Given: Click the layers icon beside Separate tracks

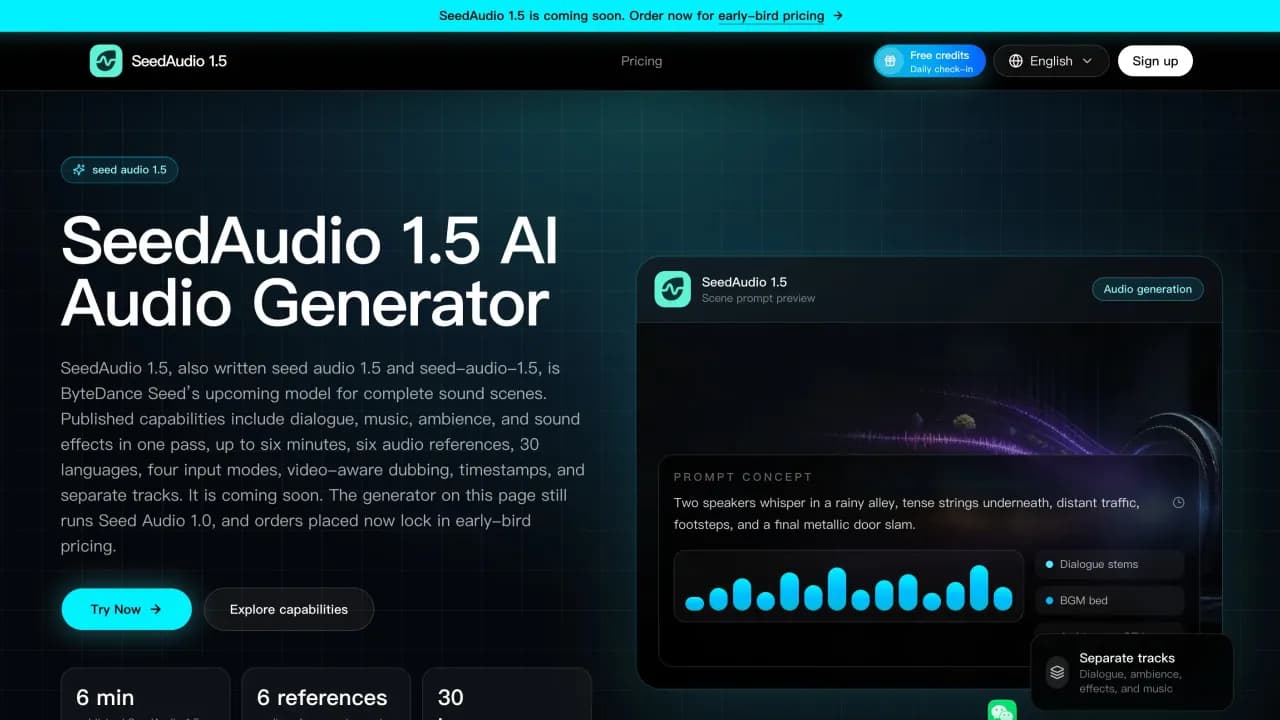Looking at the screenshot, I should click(x=1057, y=673).
